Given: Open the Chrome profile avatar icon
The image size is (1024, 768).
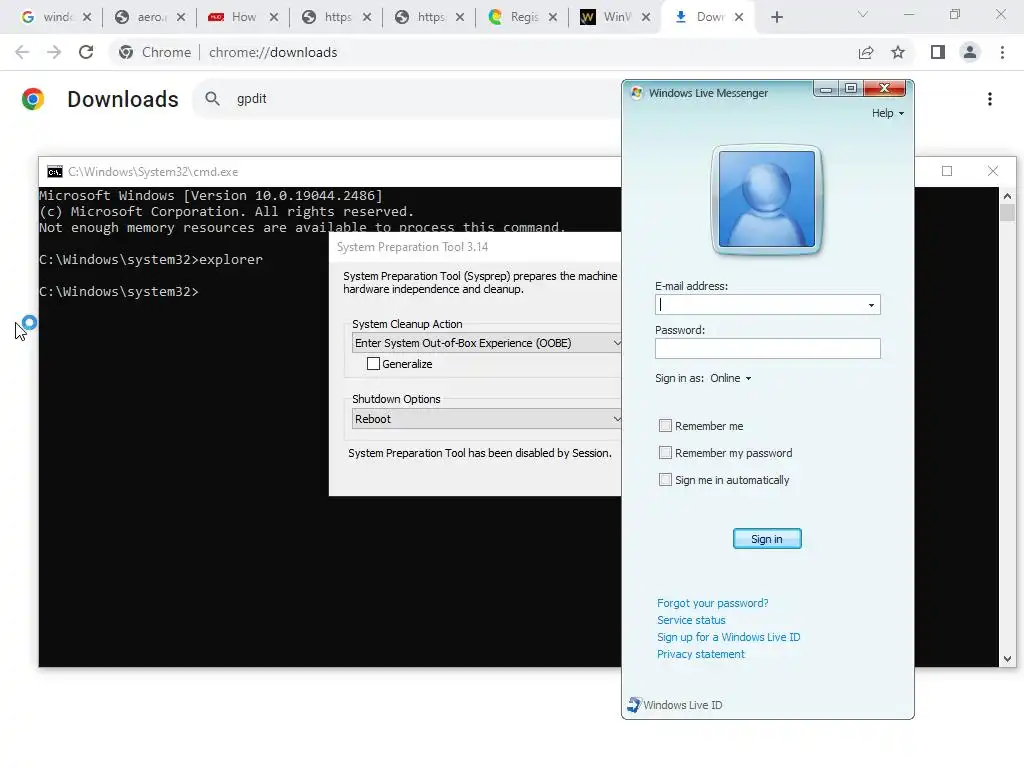Looking at the screenshot, I should point(970,52).
